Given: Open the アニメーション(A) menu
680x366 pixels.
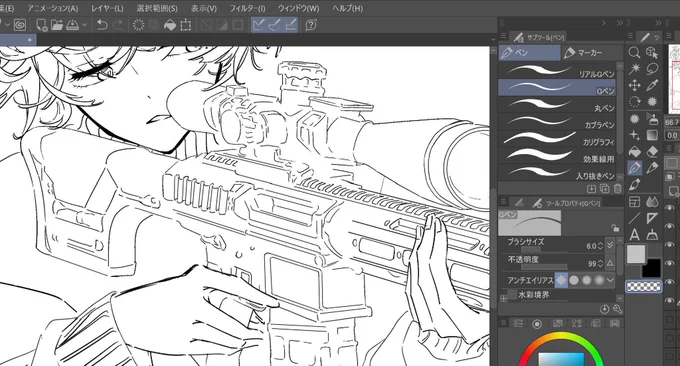Looking at the screenshot, I should coord(52,8).
